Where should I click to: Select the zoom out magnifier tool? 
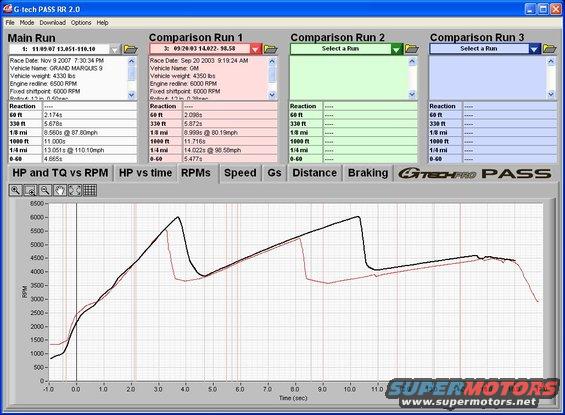(45, 190)
